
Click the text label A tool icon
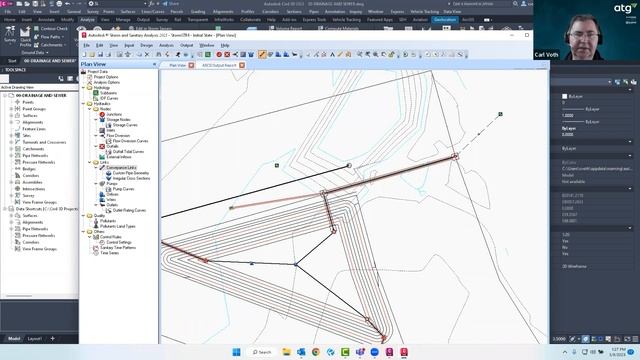point(332,54)
